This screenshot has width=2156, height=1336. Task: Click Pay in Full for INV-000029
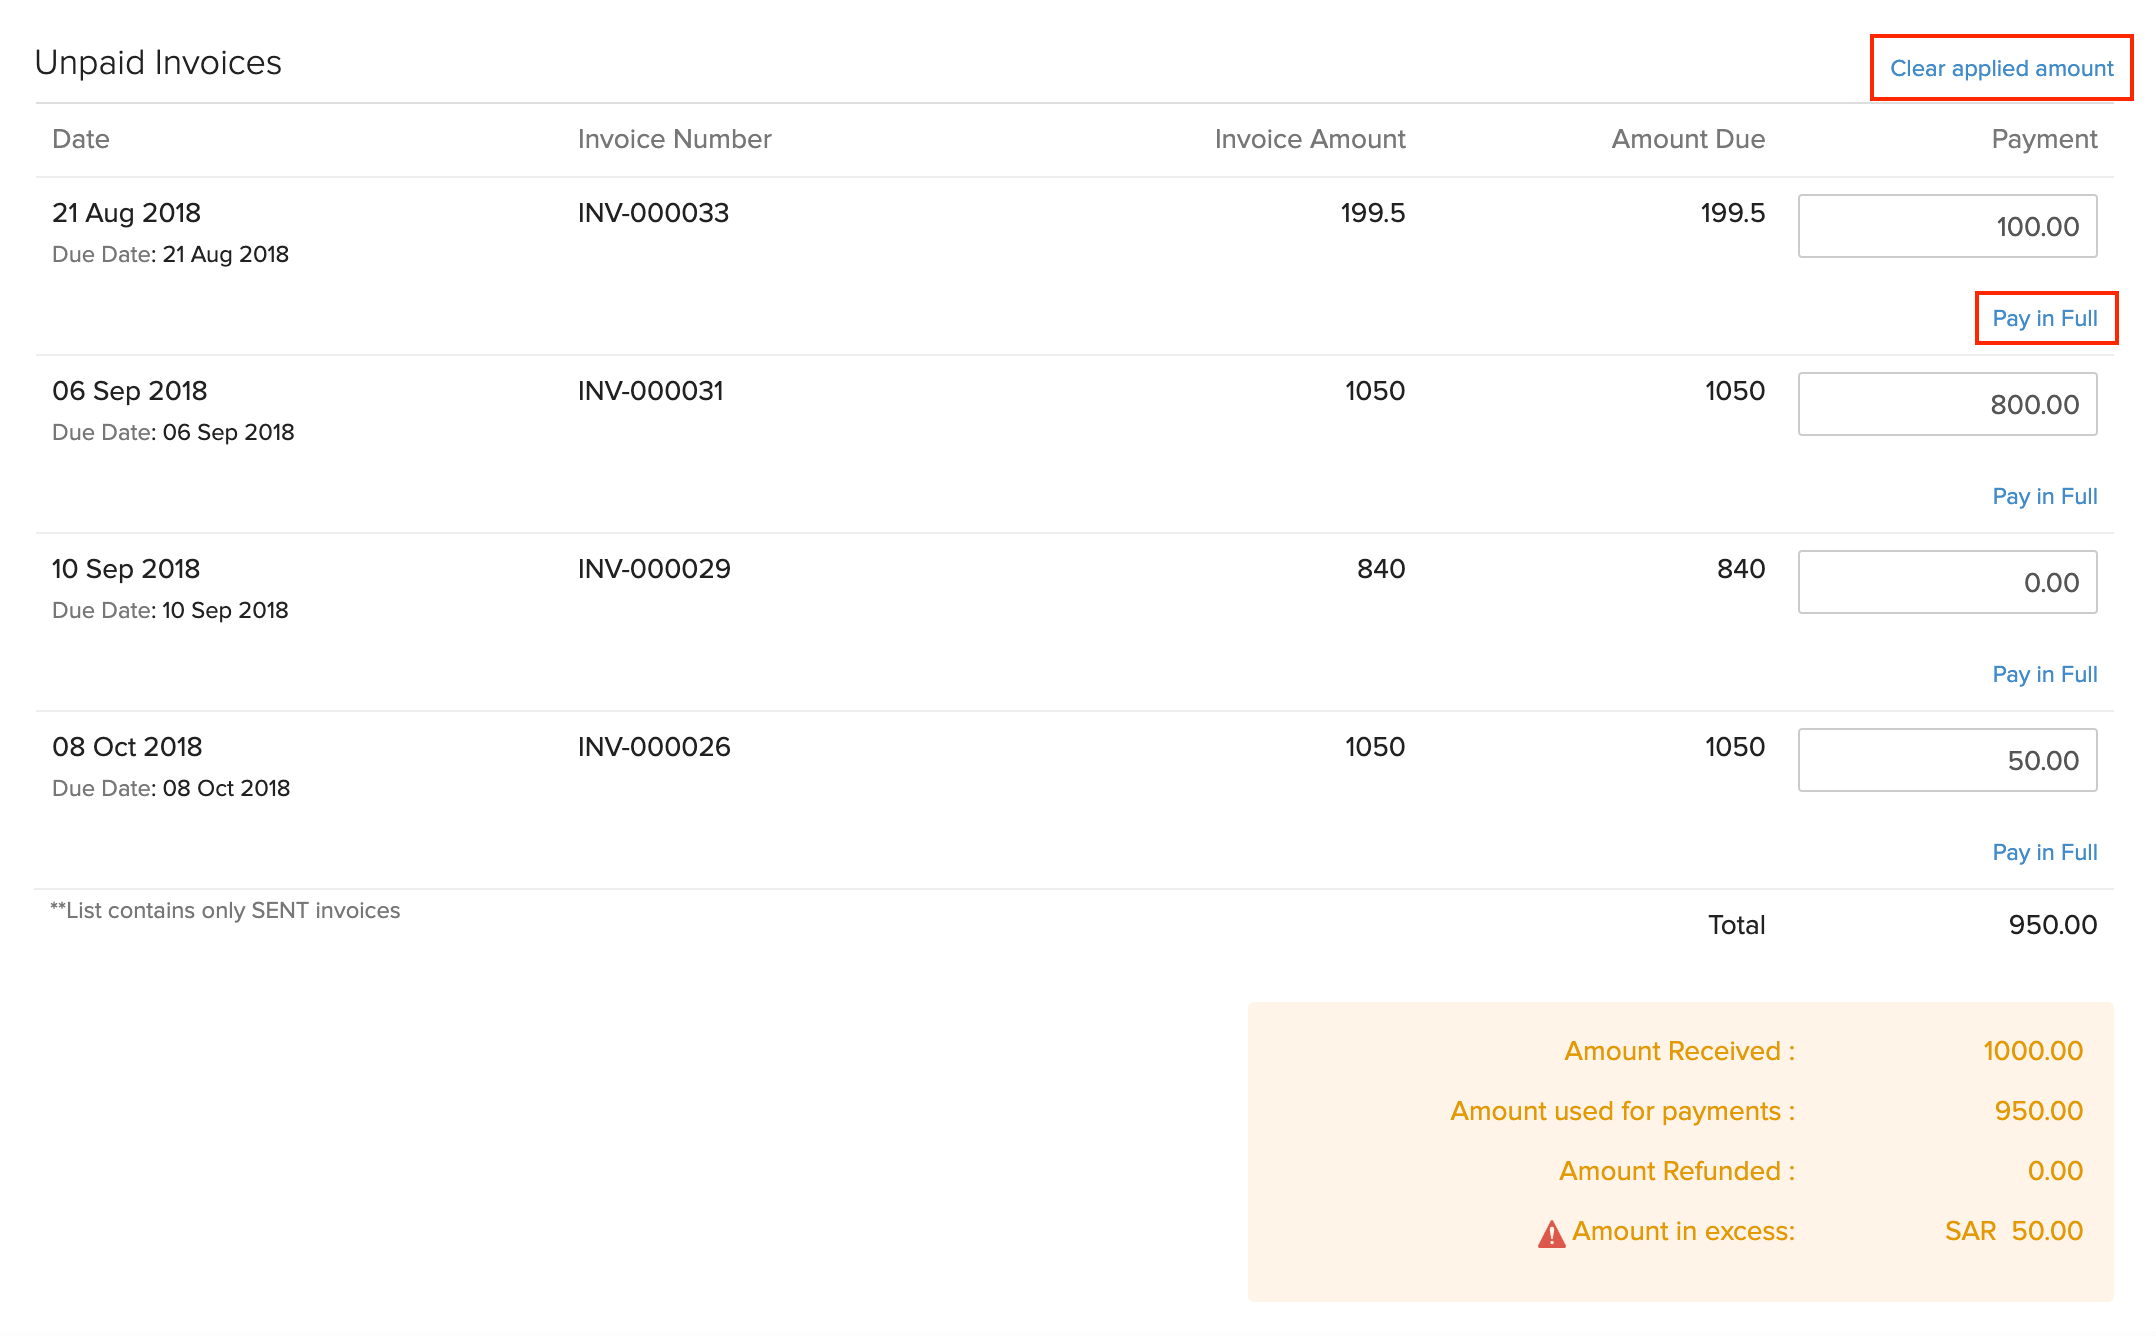click(2044, 674)
